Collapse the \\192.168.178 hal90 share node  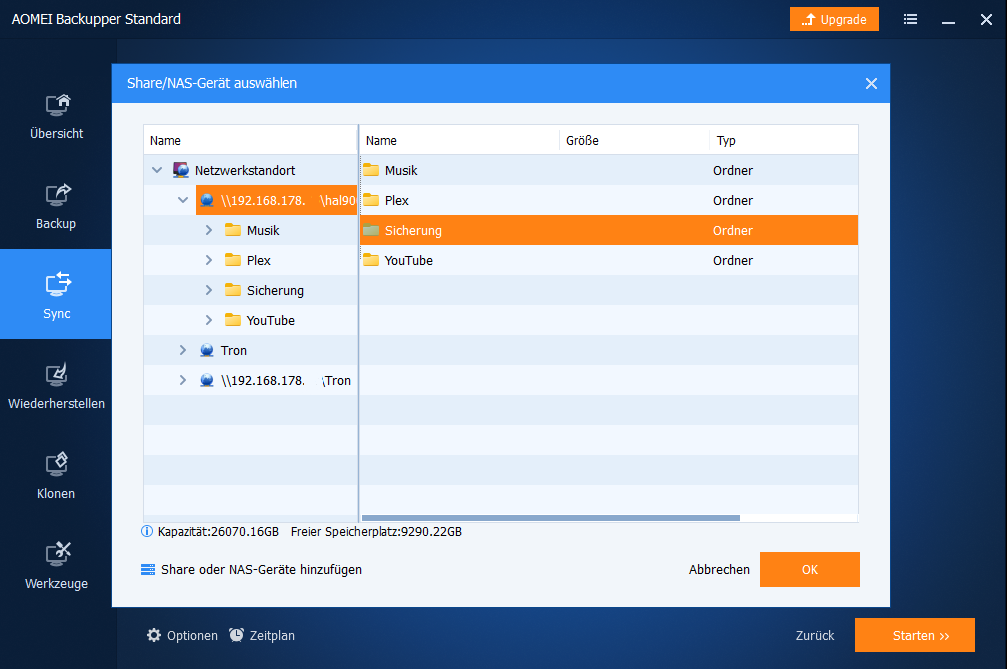pyautogui.click(x=182, y=200)
